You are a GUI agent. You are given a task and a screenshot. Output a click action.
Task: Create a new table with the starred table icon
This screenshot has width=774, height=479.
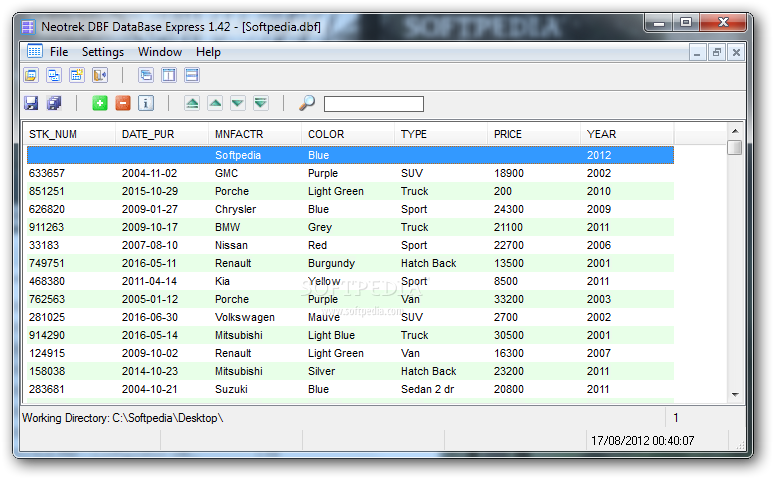pyautogui.click(x=77, y=75)
